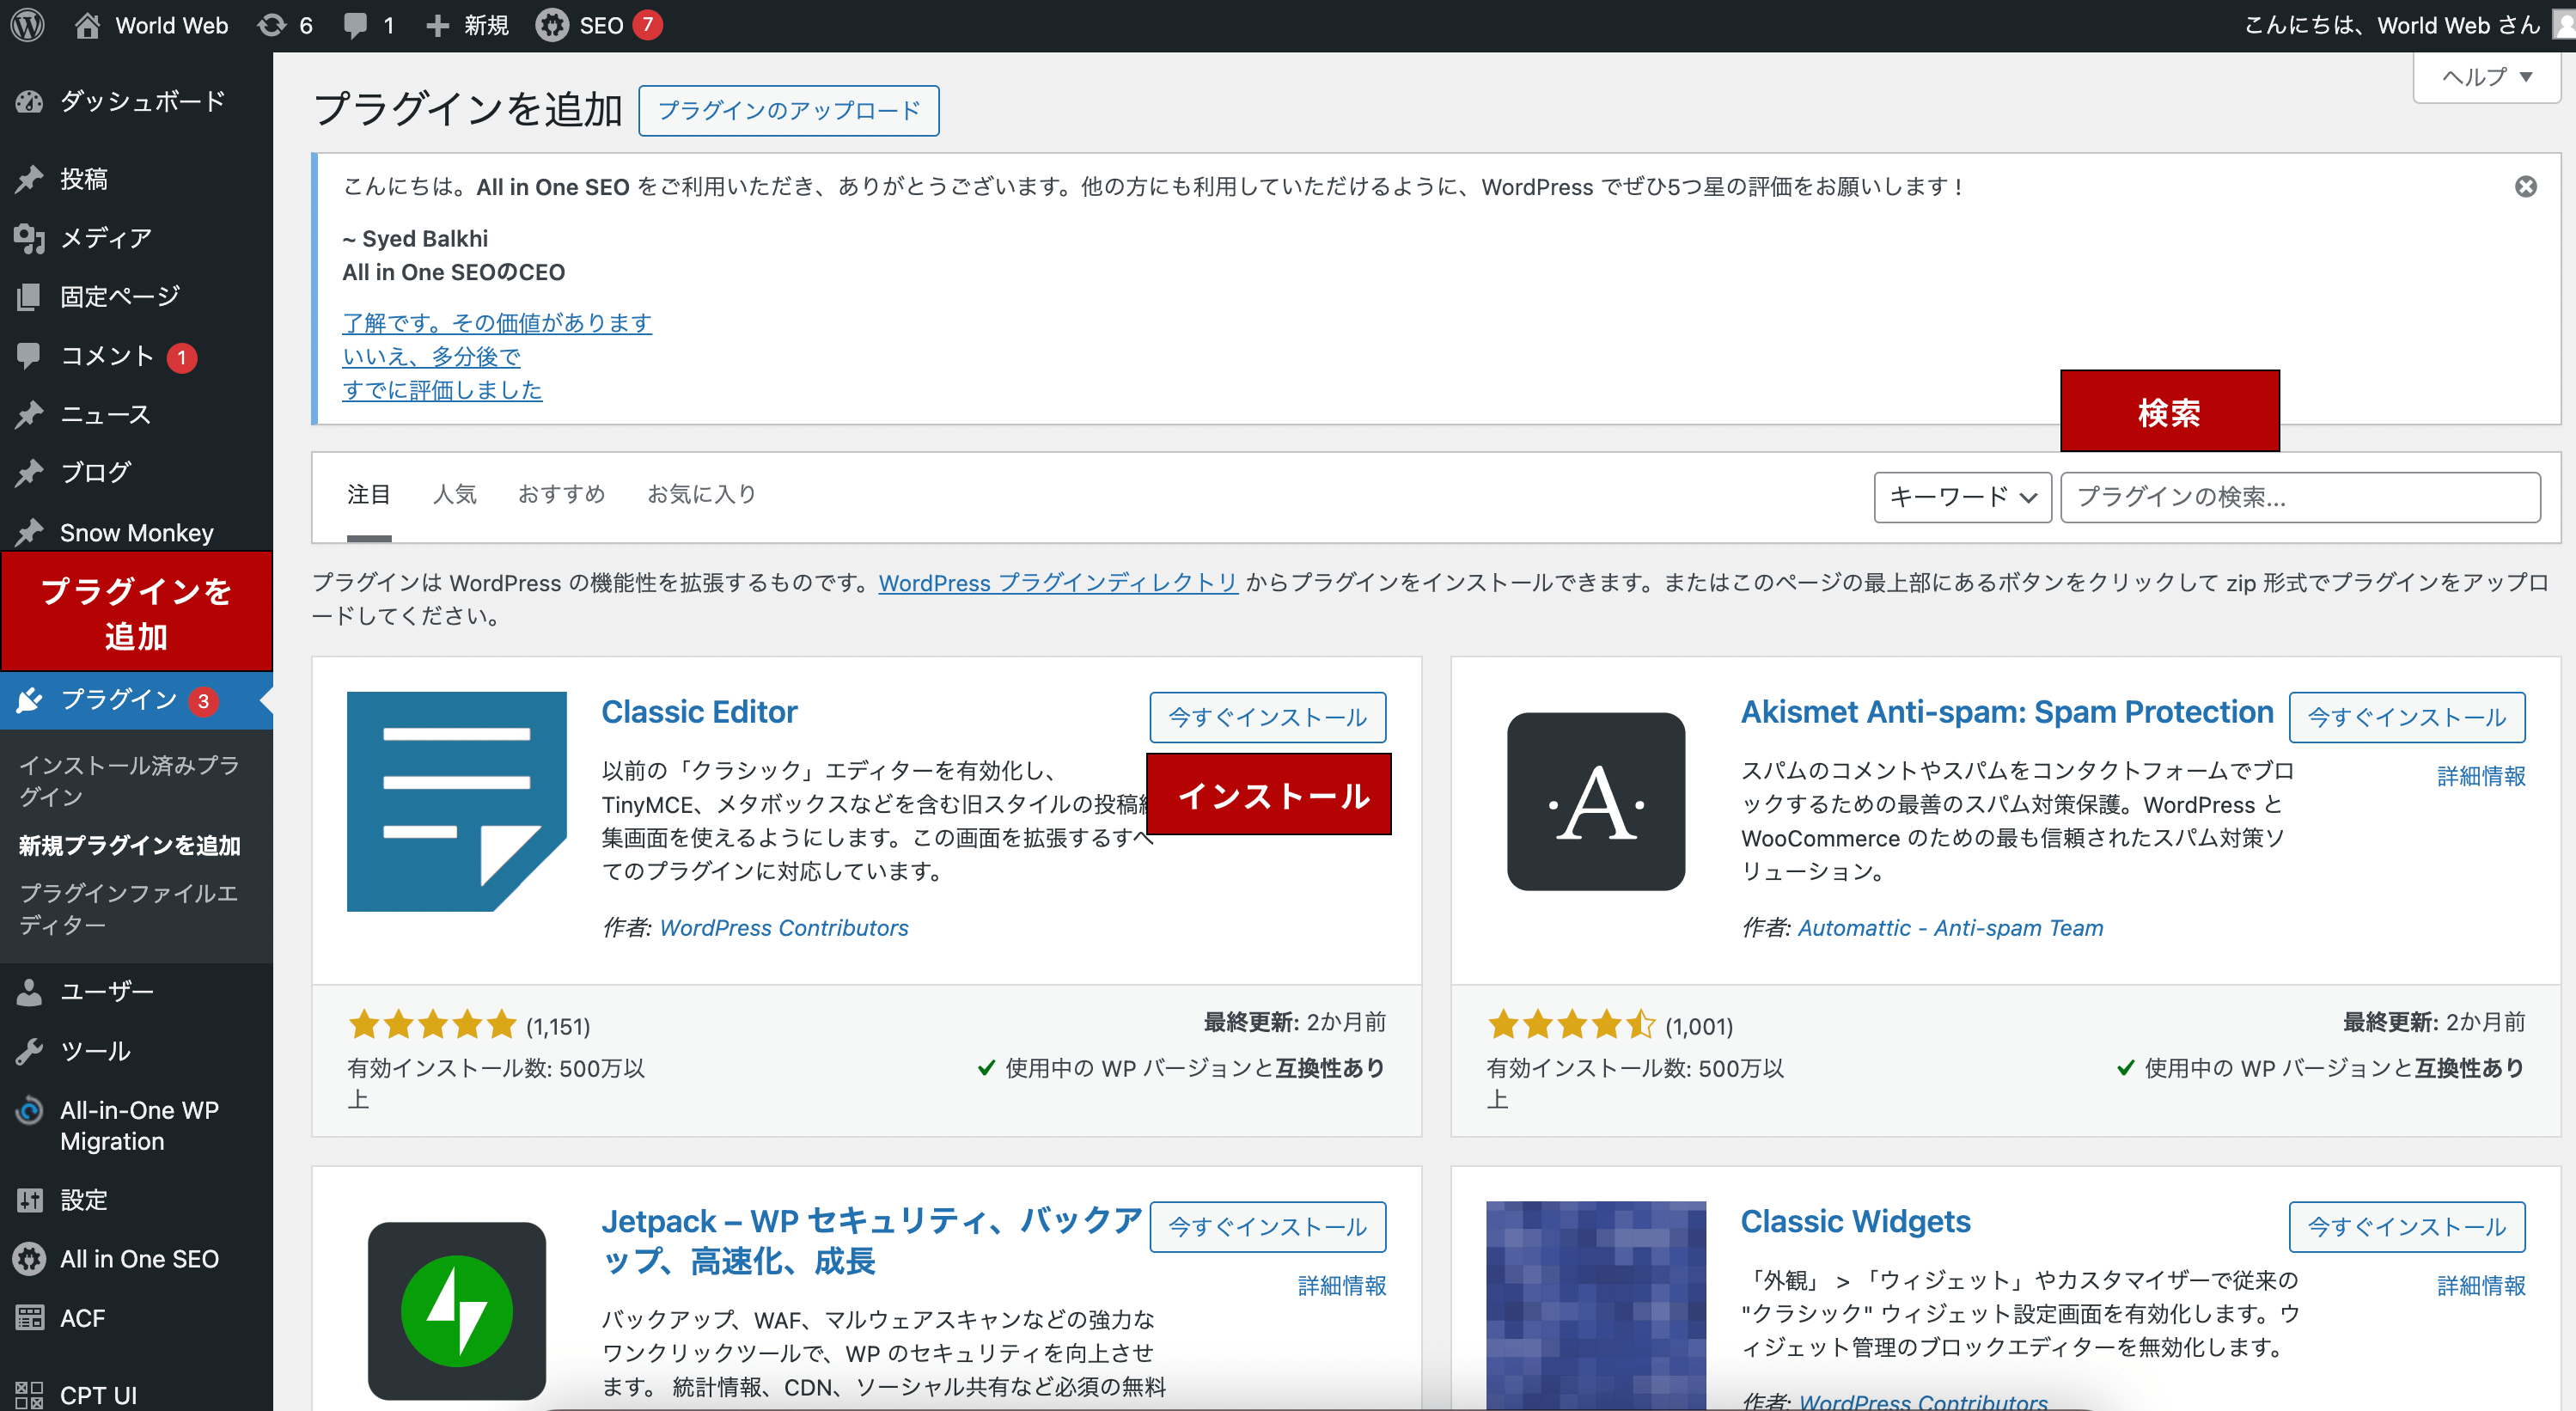
Task: Click the Jetpack plugin thumbnail
Action: point(456,1310)
